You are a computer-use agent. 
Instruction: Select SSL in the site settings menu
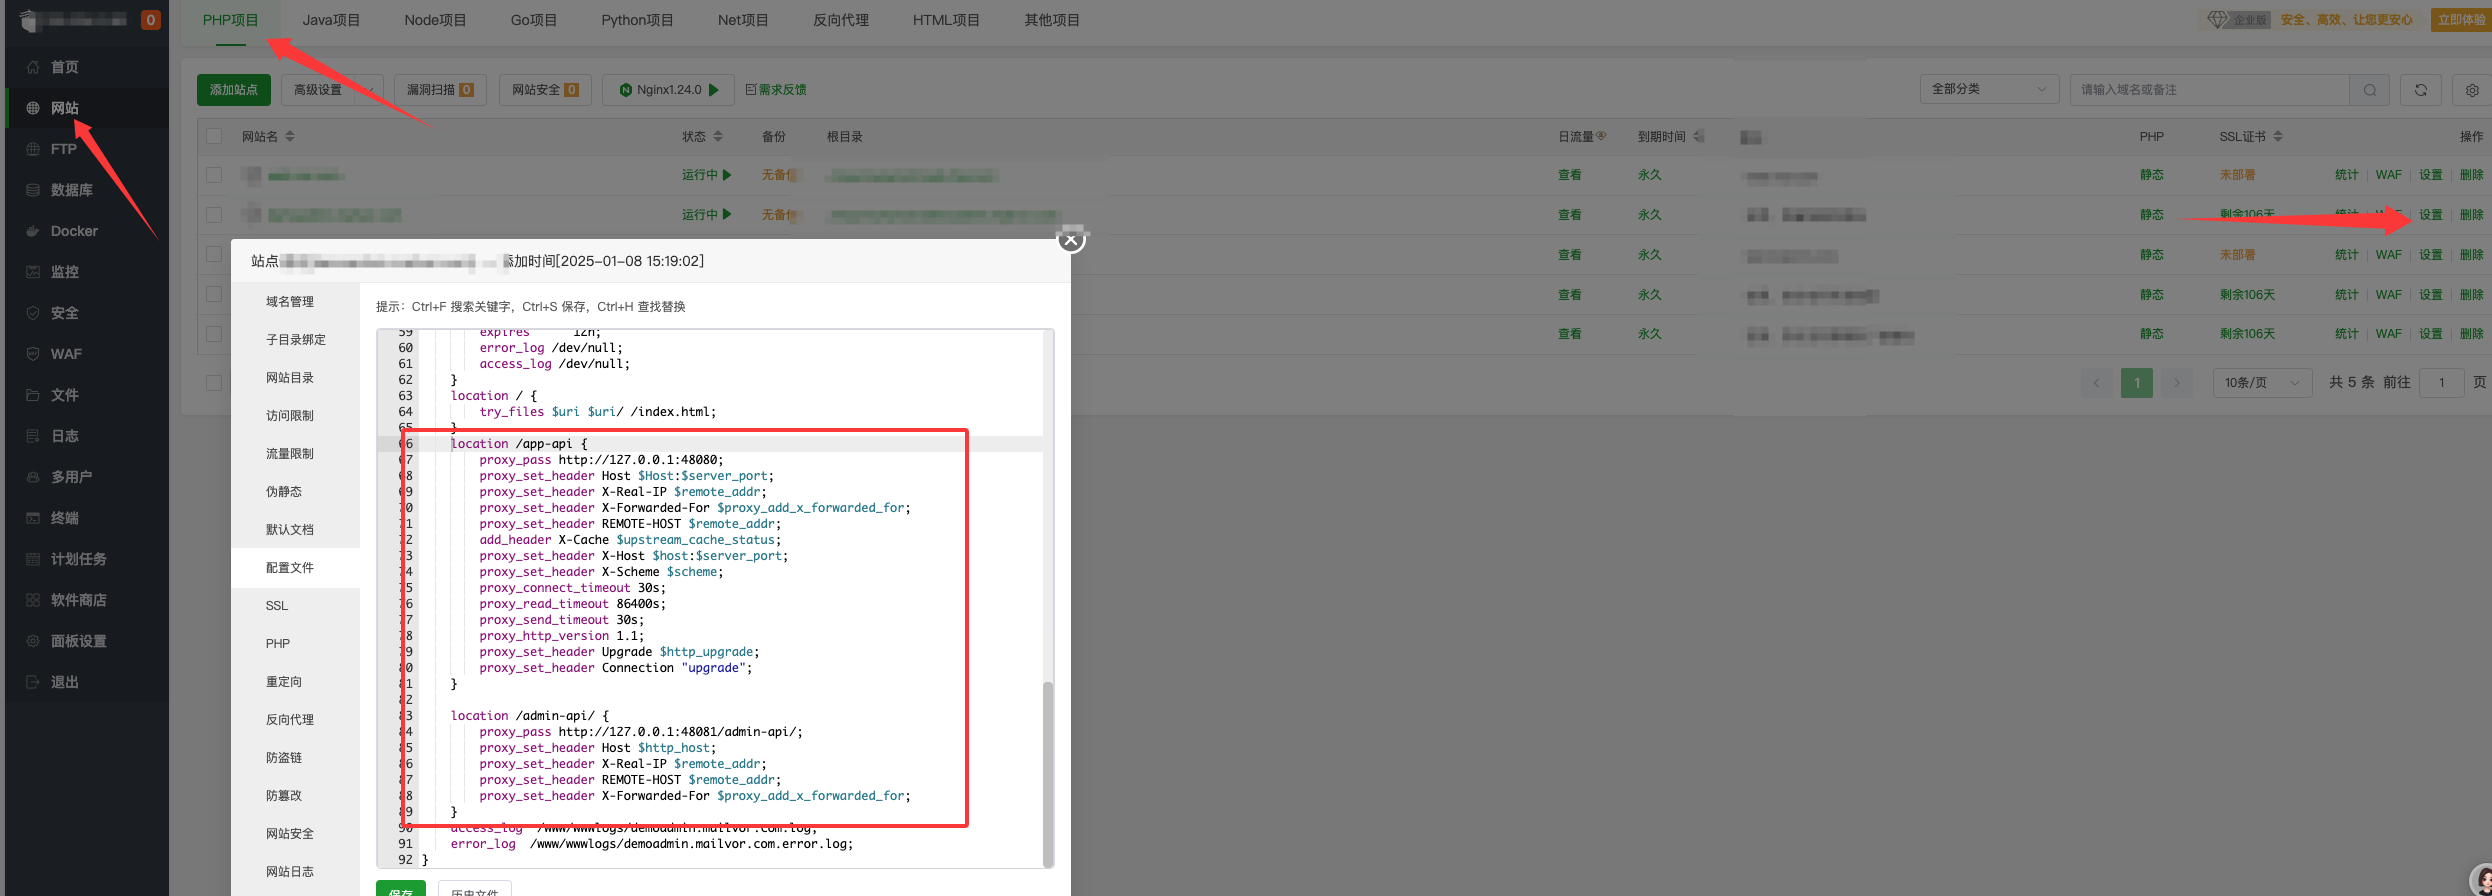pos(277,606)
